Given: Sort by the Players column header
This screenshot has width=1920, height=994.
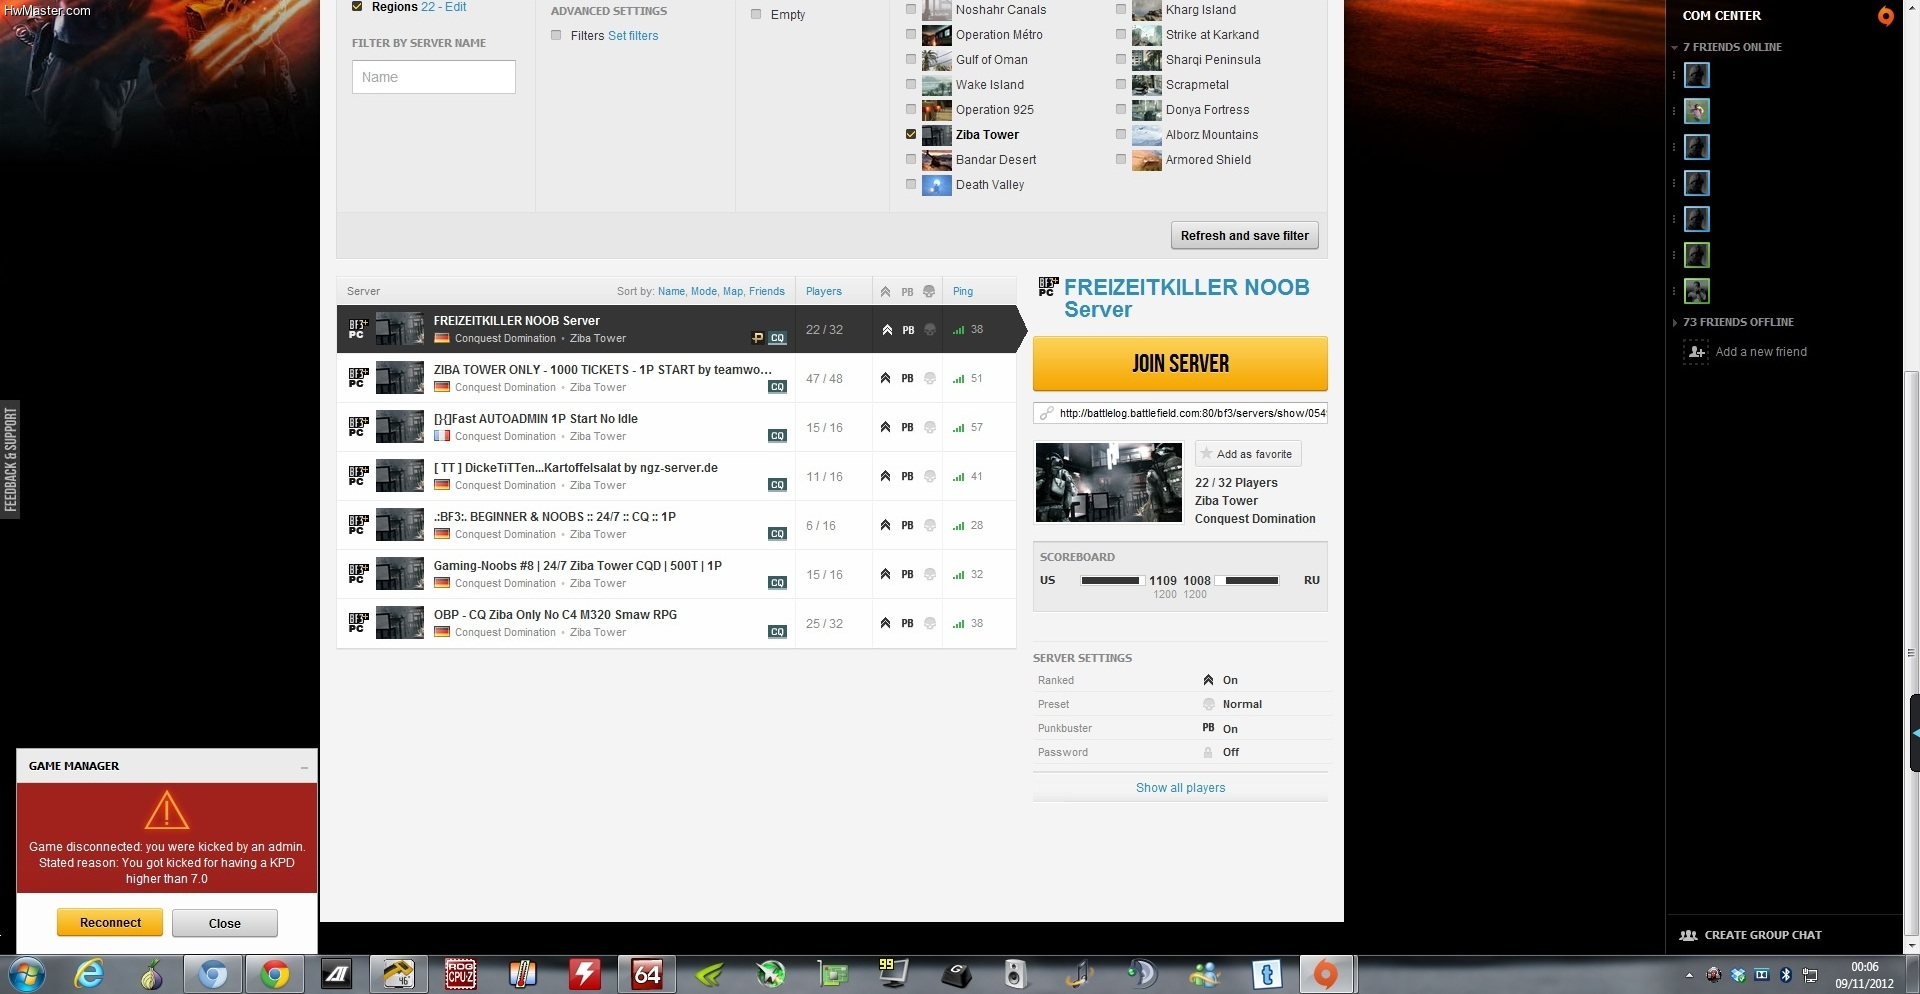Looking at the screenshot, I should click(x=824, y=292).
